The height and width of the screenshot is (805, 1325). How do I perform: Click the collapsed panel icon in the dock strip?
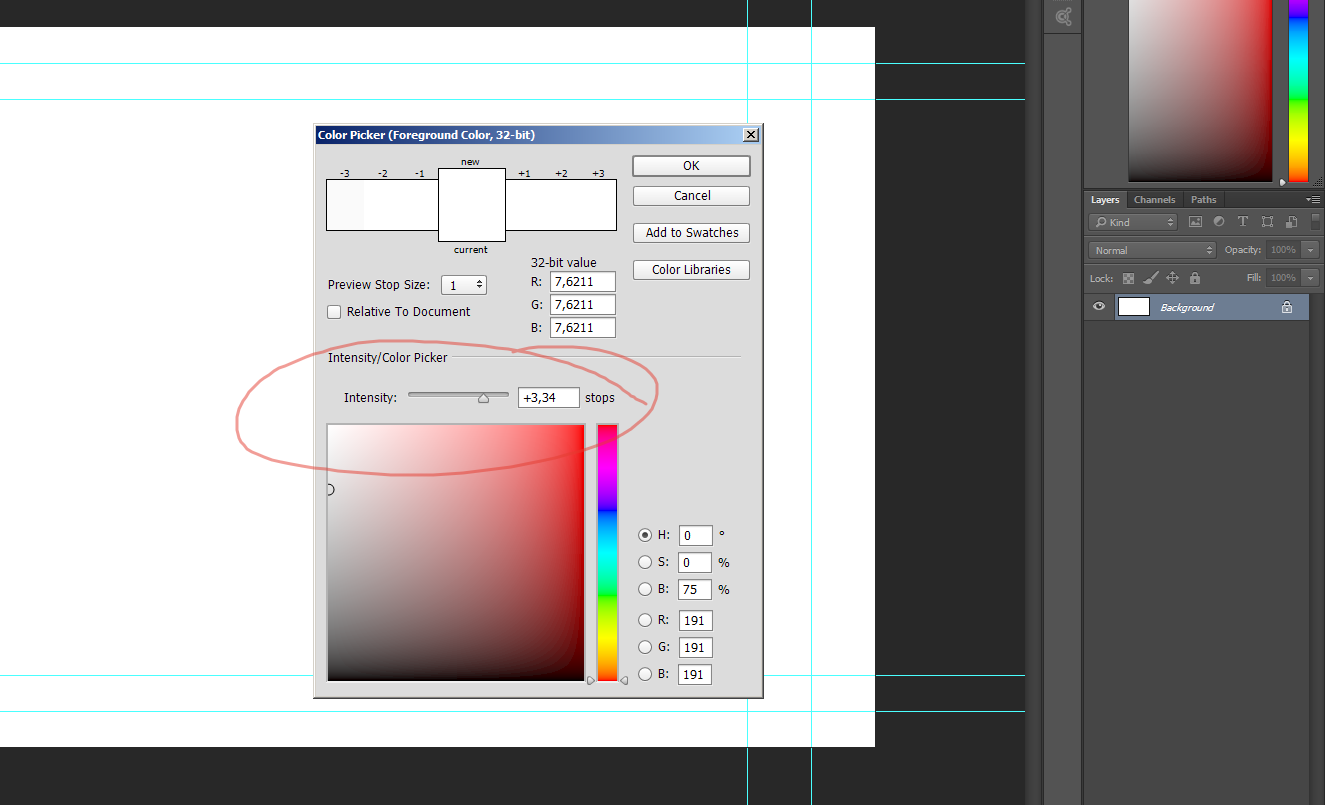point(1063,16)
